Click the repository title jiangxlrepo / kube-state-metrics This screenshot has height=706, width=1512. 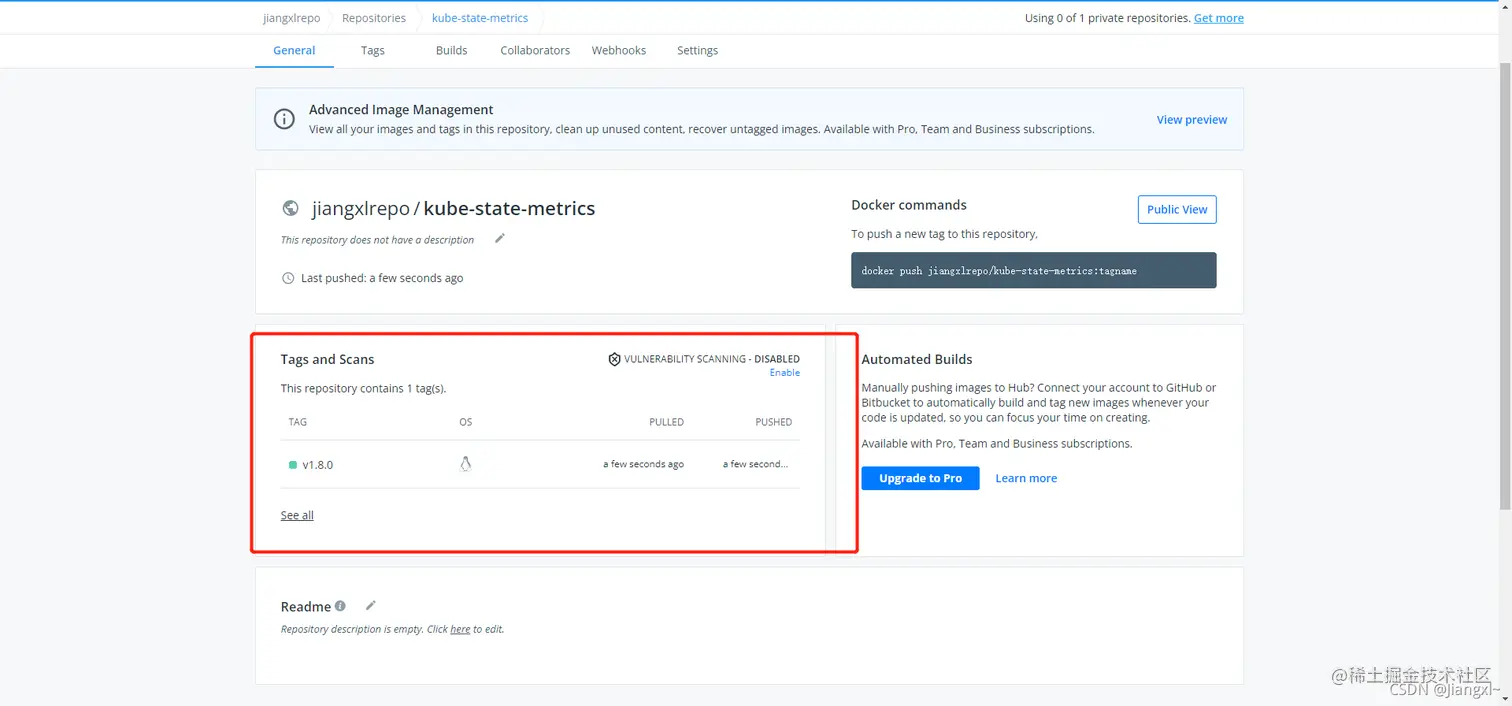[453, 208]
